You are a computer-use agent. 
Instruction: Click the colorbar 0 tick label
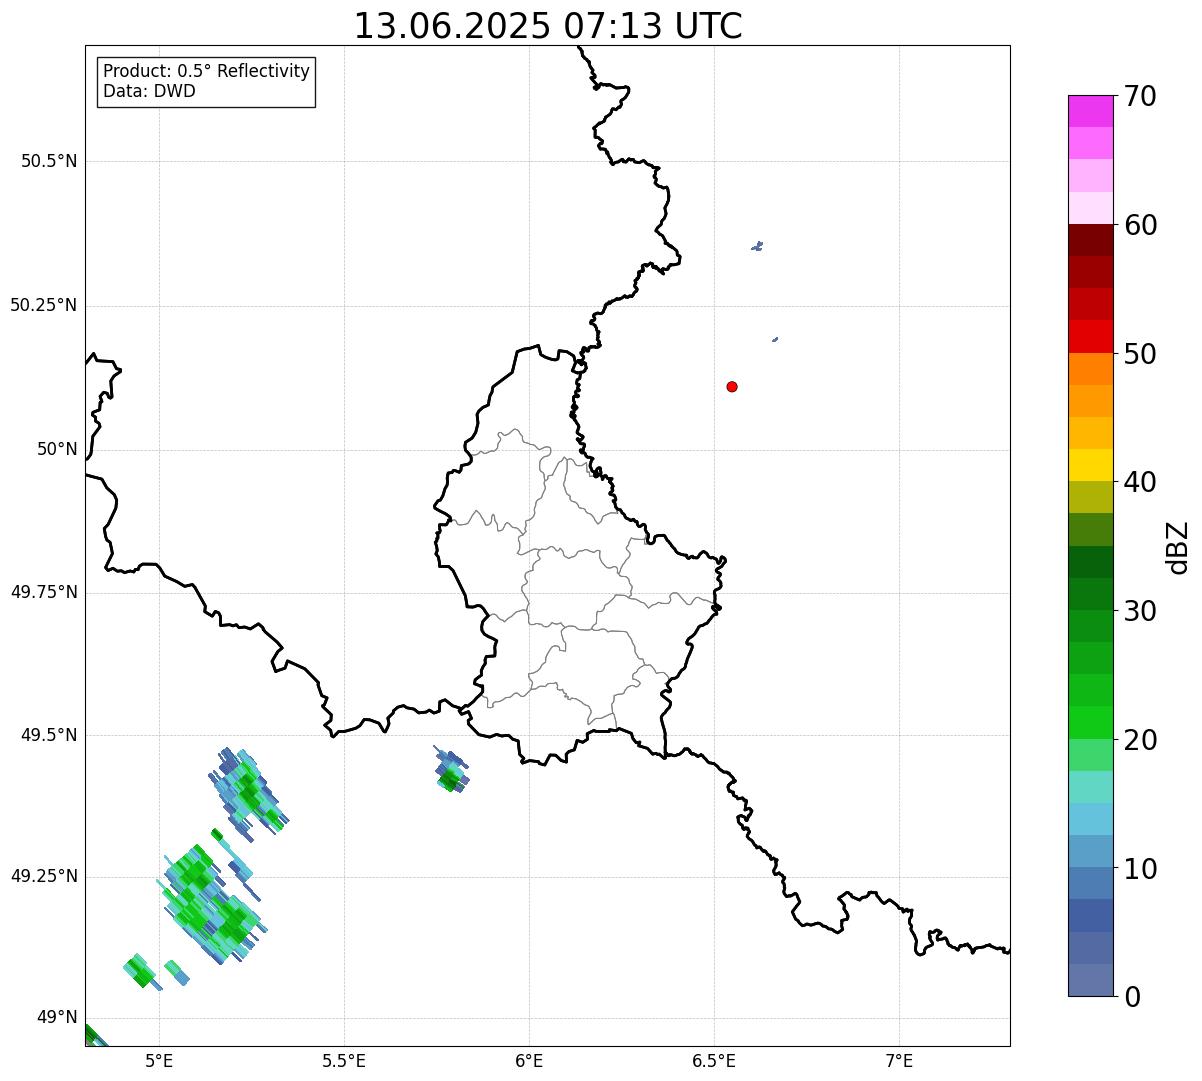(x=1131, y=997)
